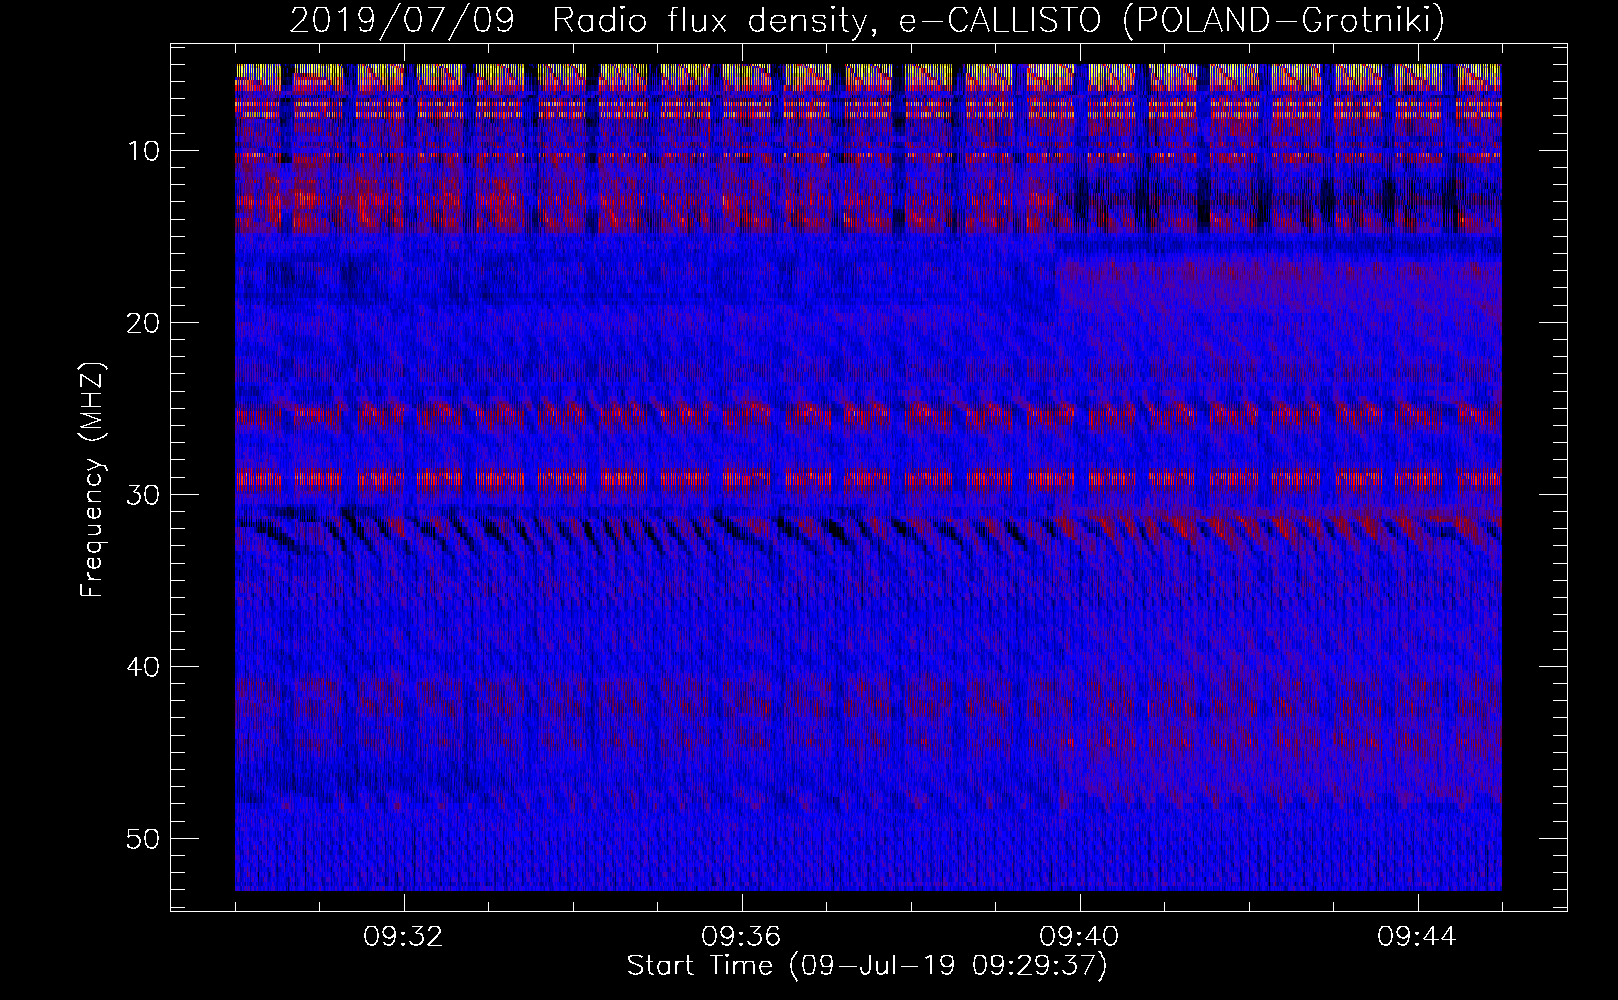Click the 'Frequency (MHZ)' axis label

[x=92, y=481]
